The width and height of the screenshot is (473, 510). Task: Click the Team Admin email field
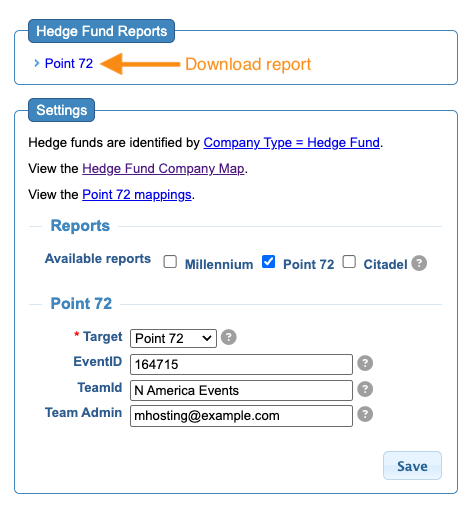pyautogui.click(x=241, y=416)
